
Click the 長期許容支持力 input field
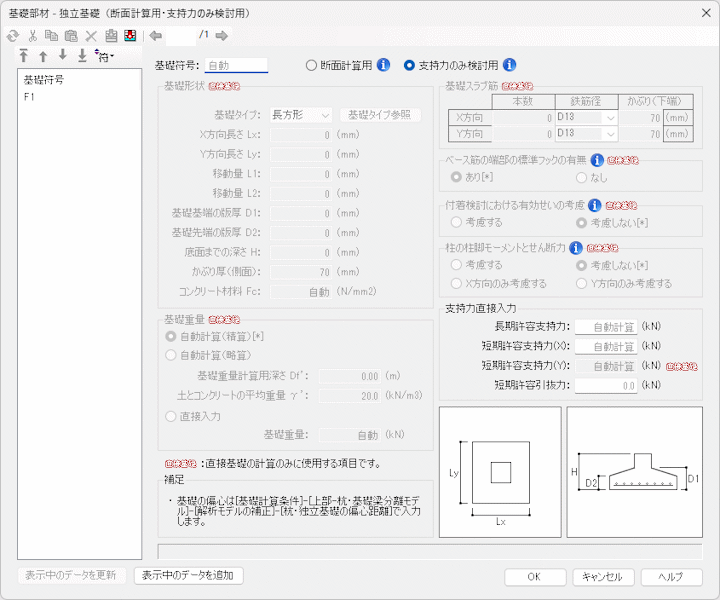point(606,327)
